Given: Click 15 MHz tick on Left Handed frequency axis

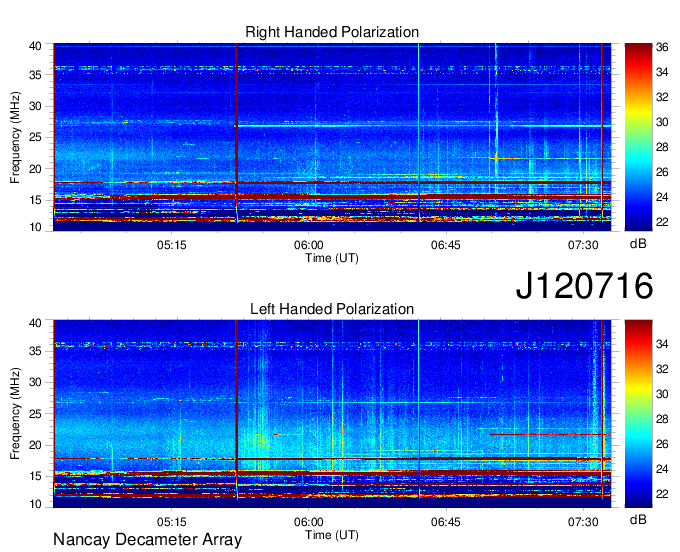Looking at the screenshot, I should click(x=35, y=477).
